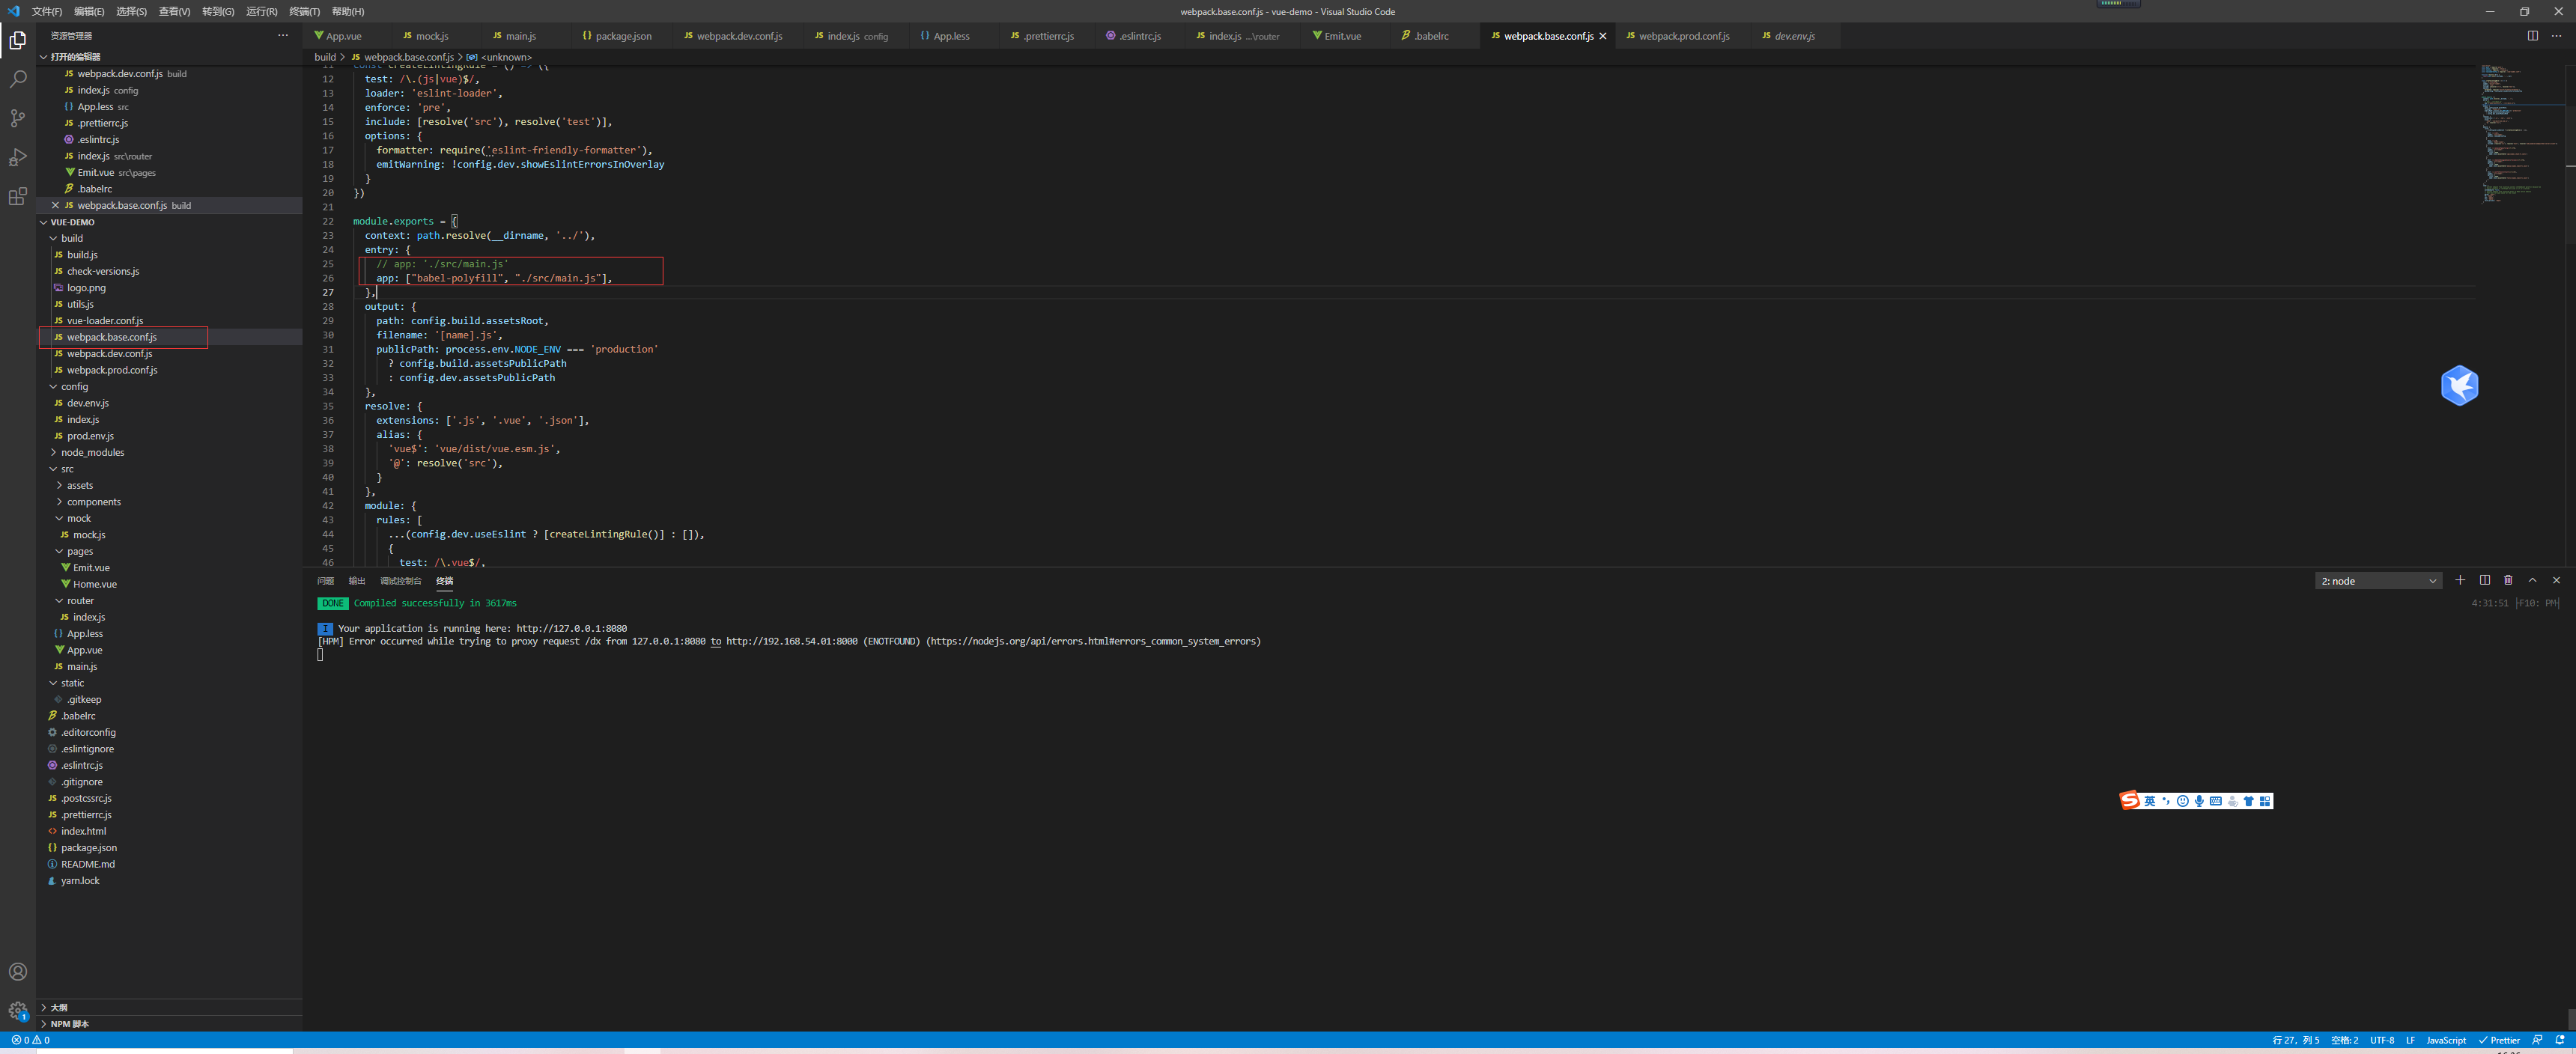Click the JavaScript language mode button
Image resolution: width=2576 pixels, height=1054 pixels.
click(2445, 1040)
